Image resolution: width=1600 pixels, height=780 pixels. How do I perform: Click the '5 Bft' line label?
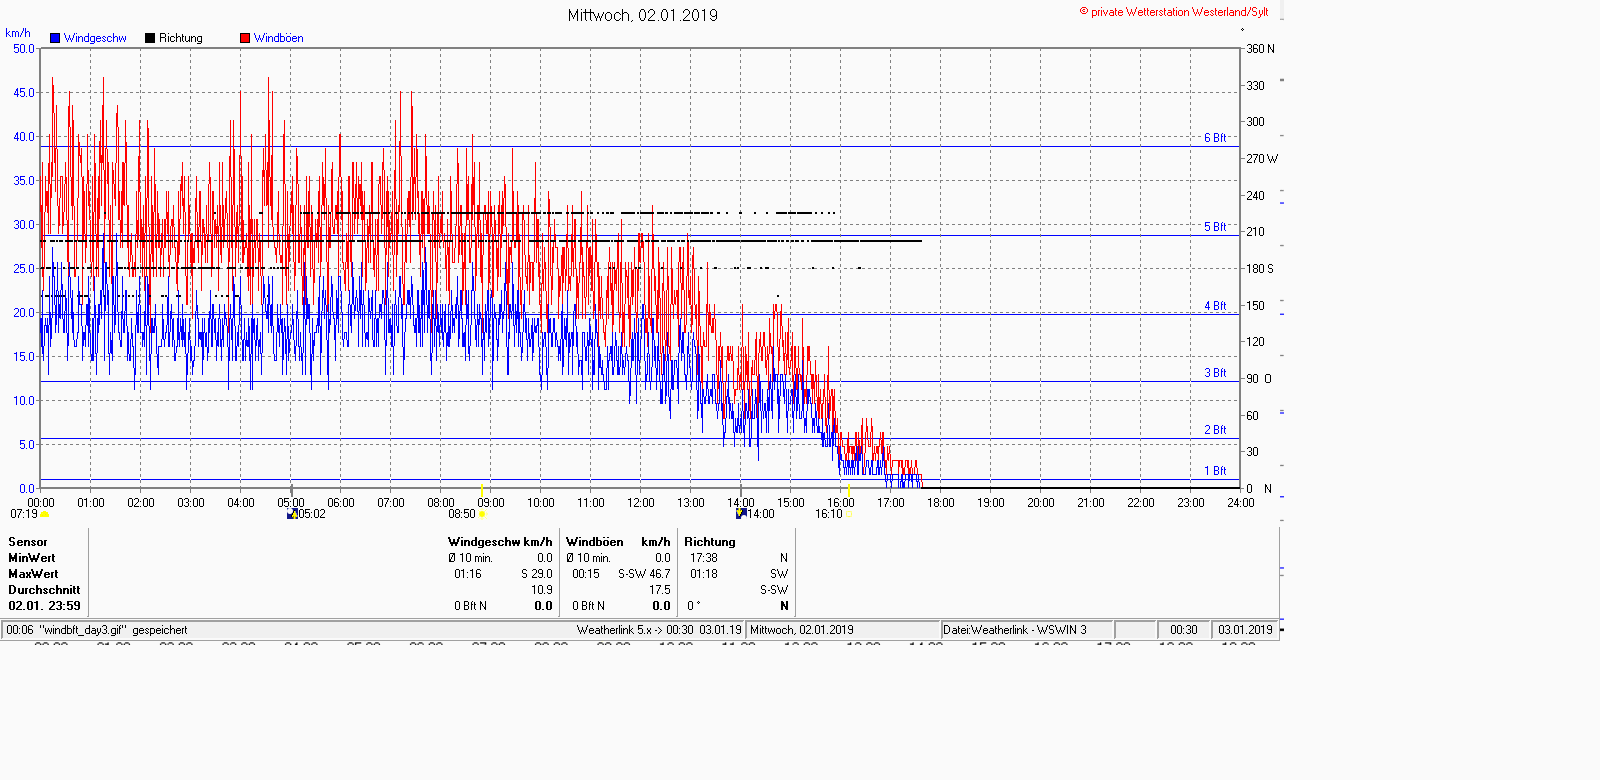point(1215,227)
